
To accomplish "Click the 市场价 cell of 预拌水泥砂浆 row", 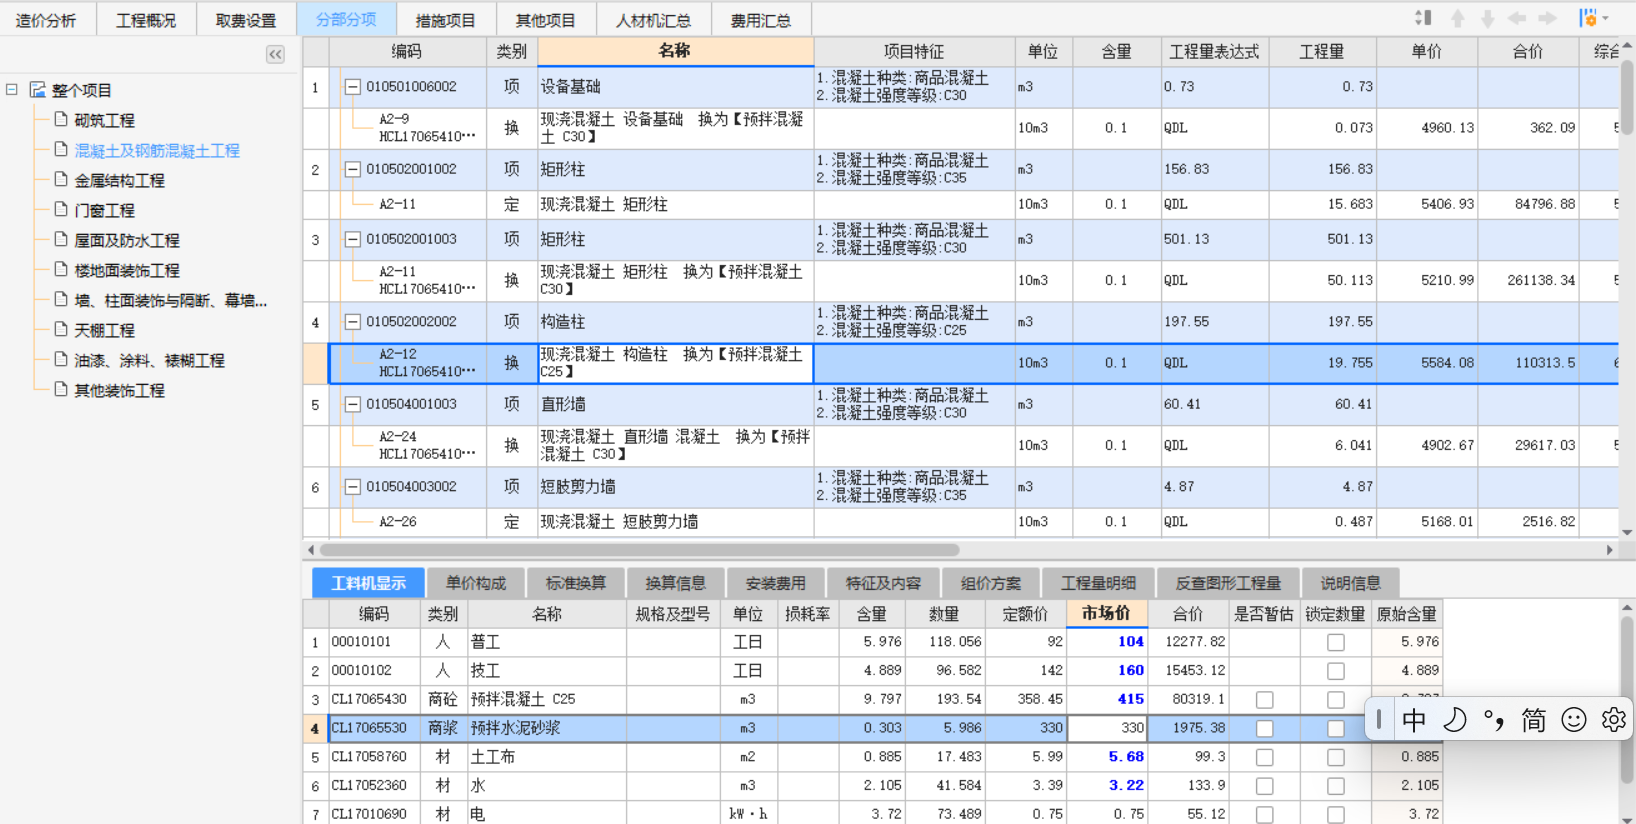I will click(x=1107, y=728).
